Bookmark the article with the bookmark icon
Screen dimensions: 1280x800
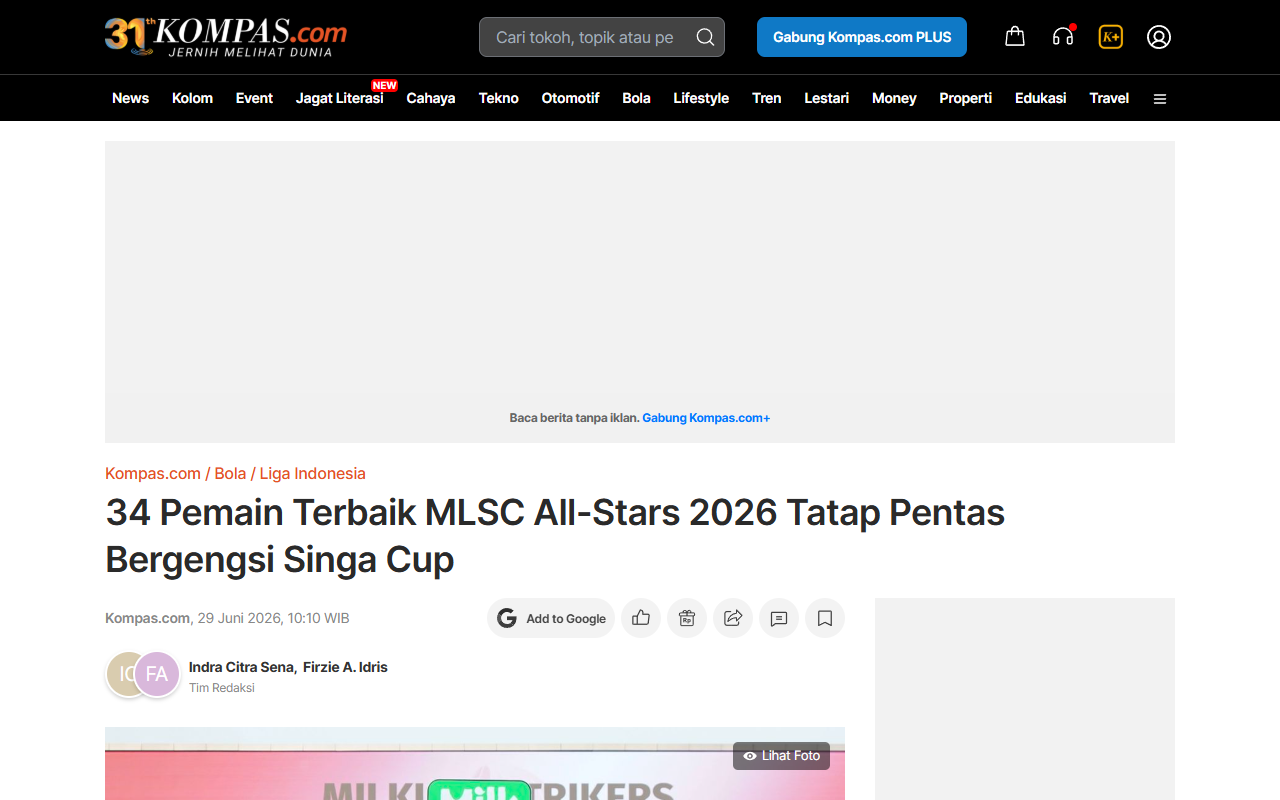(x=825, y=618)
